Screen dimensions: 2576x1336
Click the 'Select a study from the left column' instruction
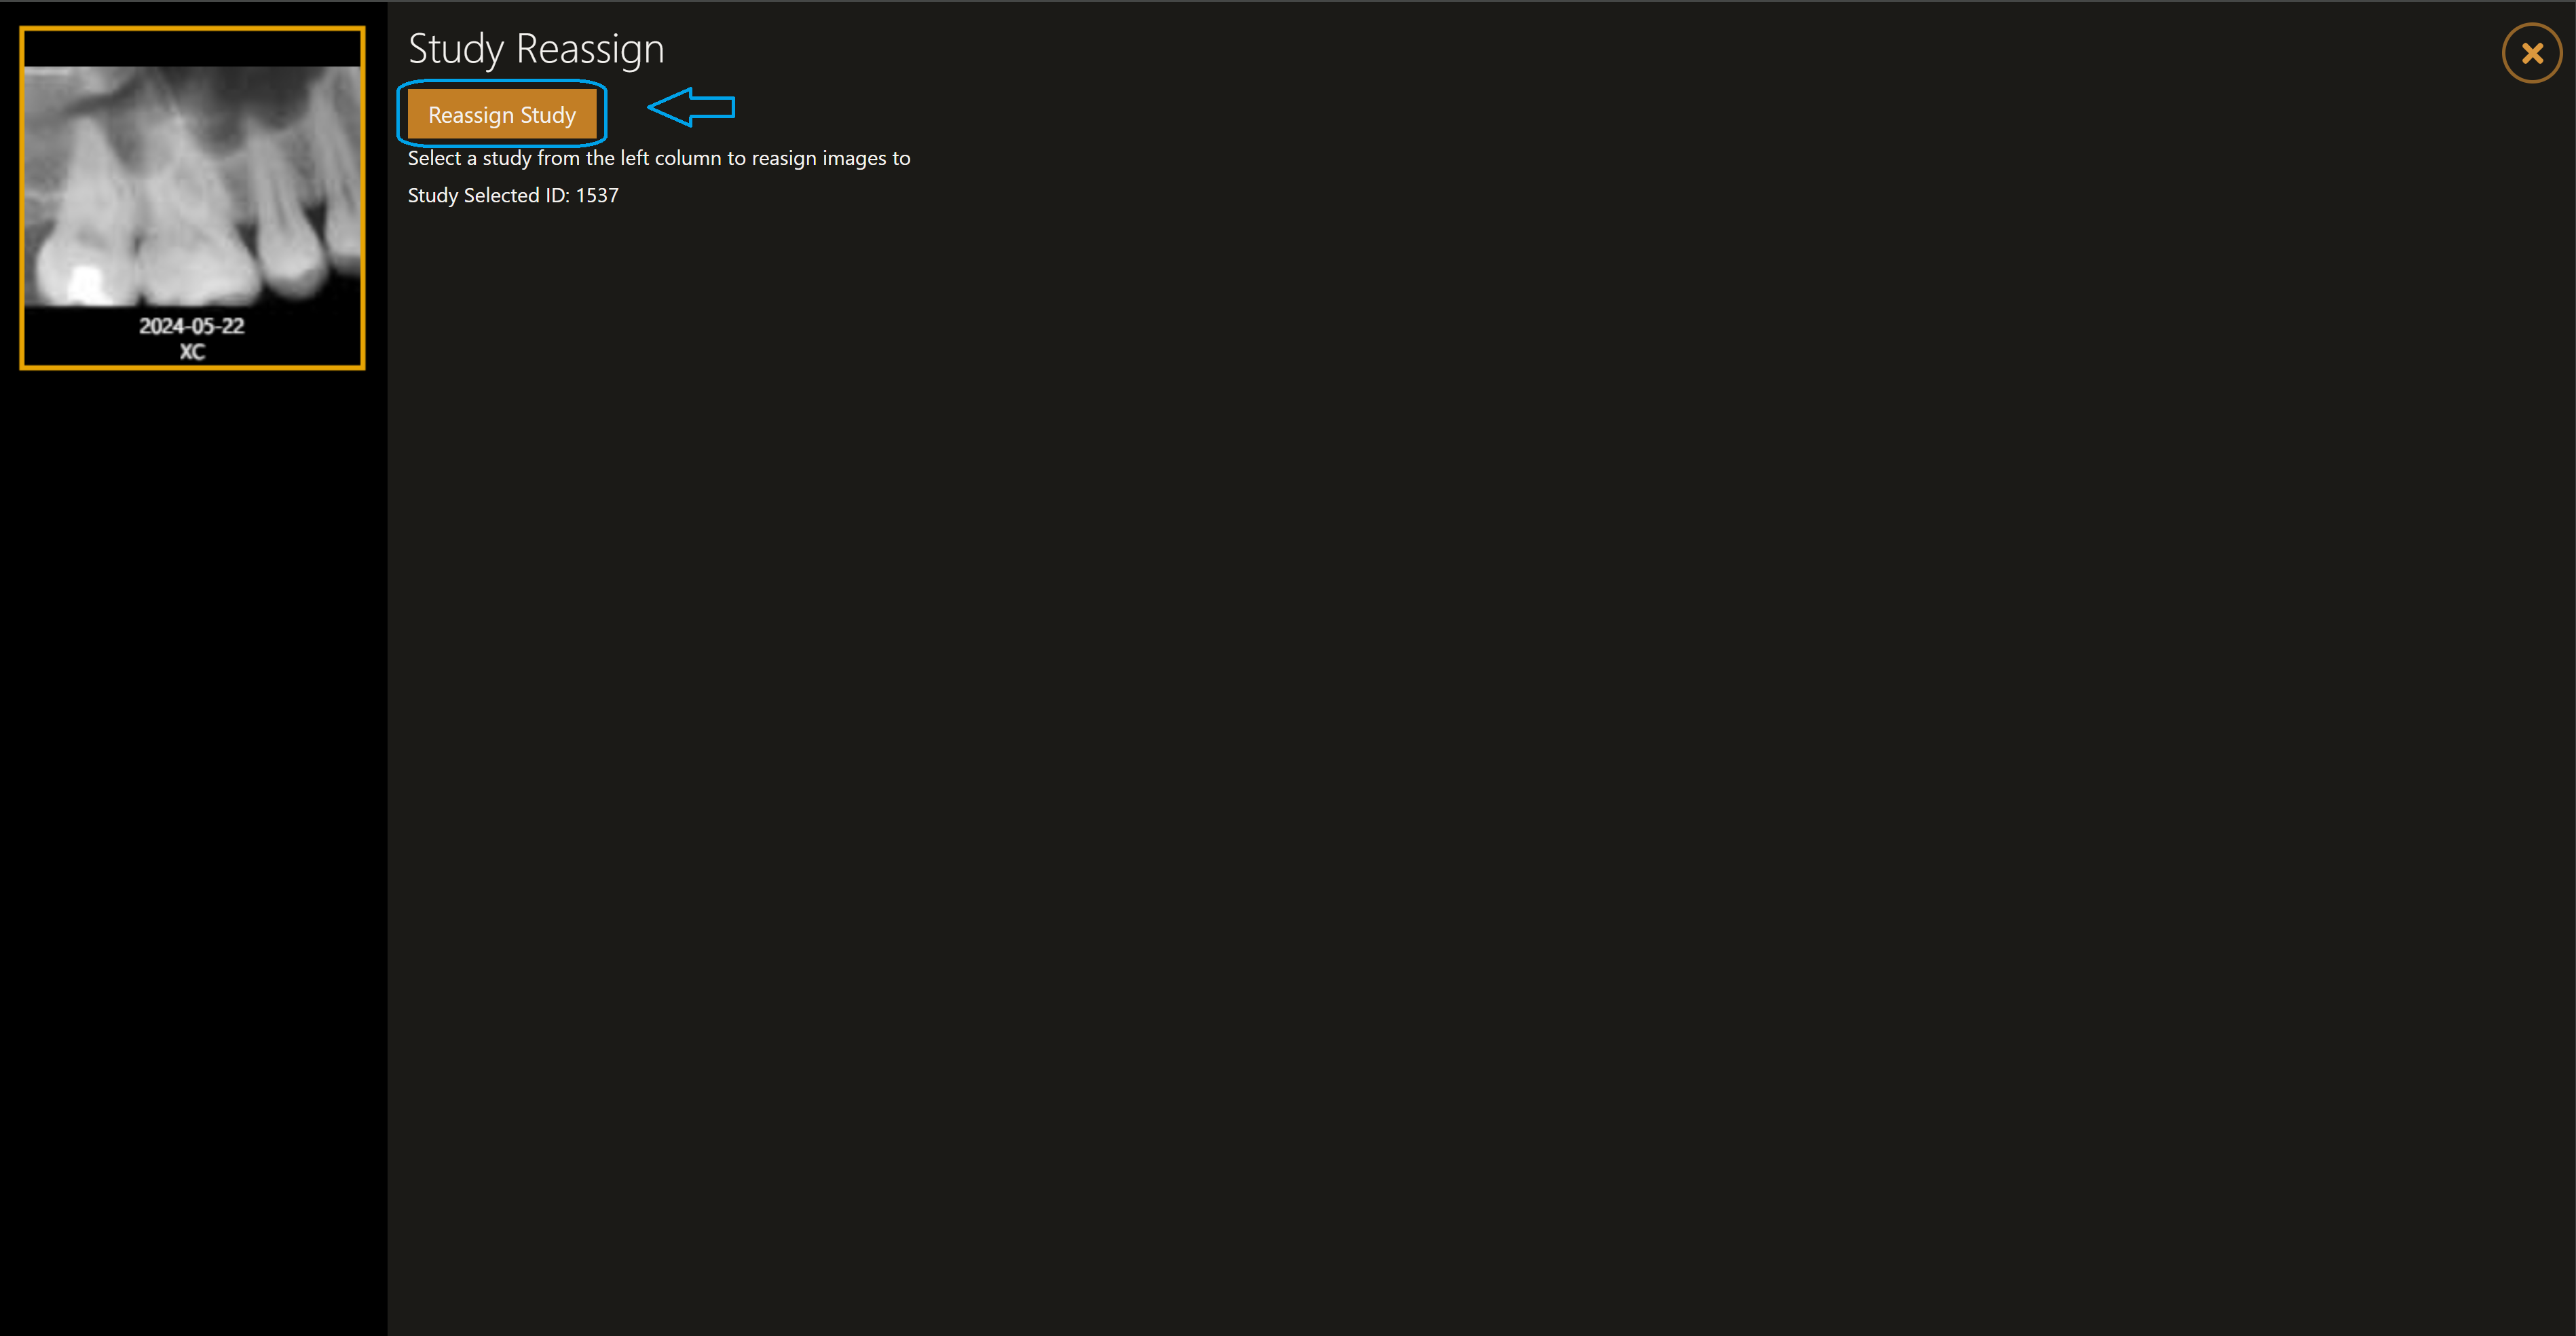point(659,158)
